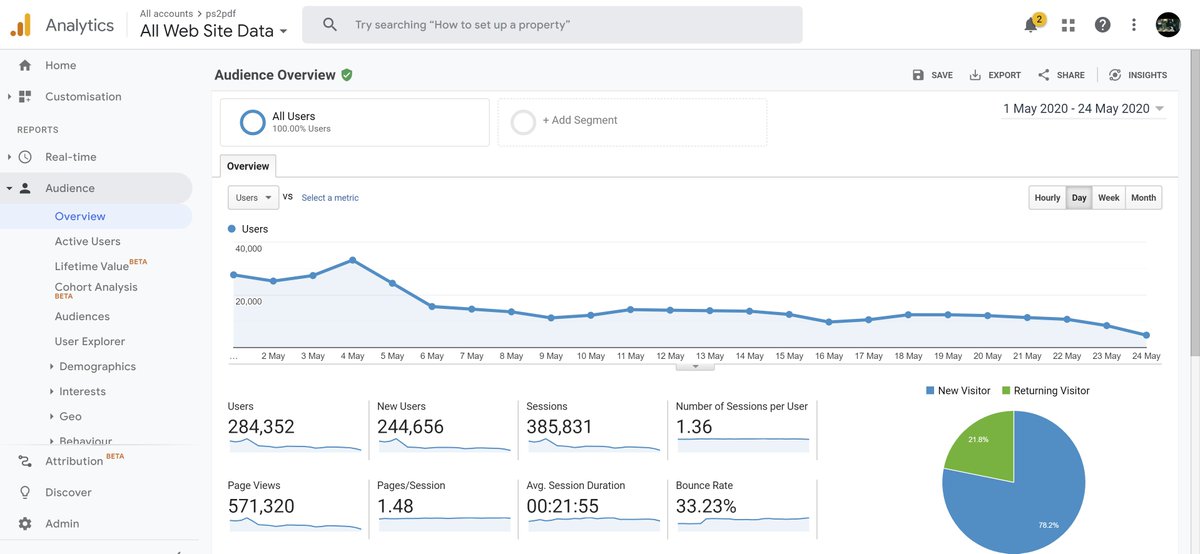This screenshot has height=554, width=1200.
Task: Select the Pages/Session 1.48 card
Action: pyautogui.click(x=443, y=506)
